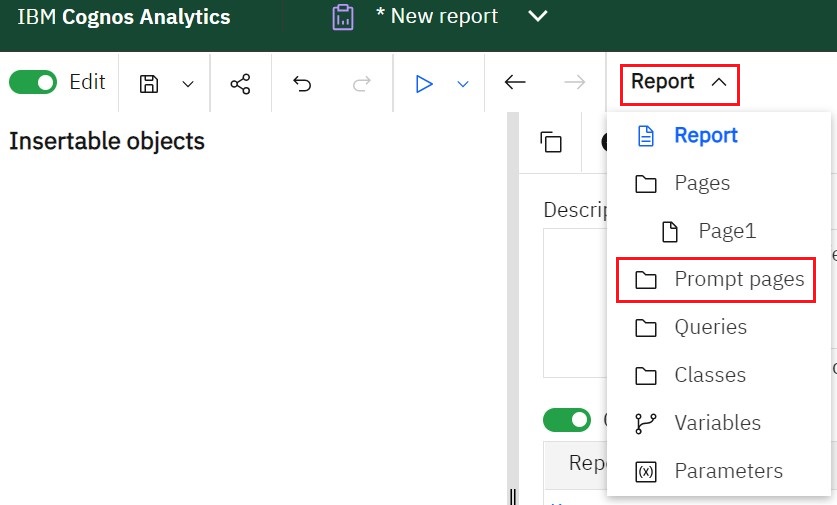The width and height of the screenshot is (837, 505).
Task: Click the IBM Cognos Analytics logo text
Action: click(124, 17)
